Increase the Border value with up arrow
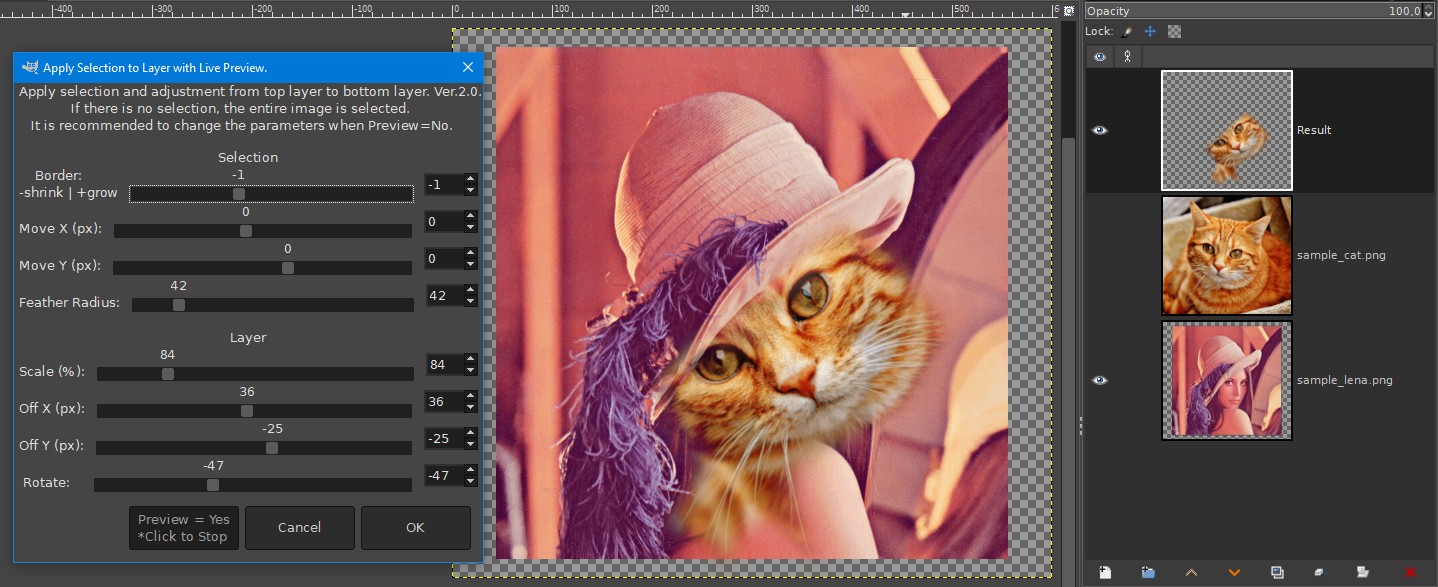The width and height of the screenshot is (1438, 587). tap(471, 179)
